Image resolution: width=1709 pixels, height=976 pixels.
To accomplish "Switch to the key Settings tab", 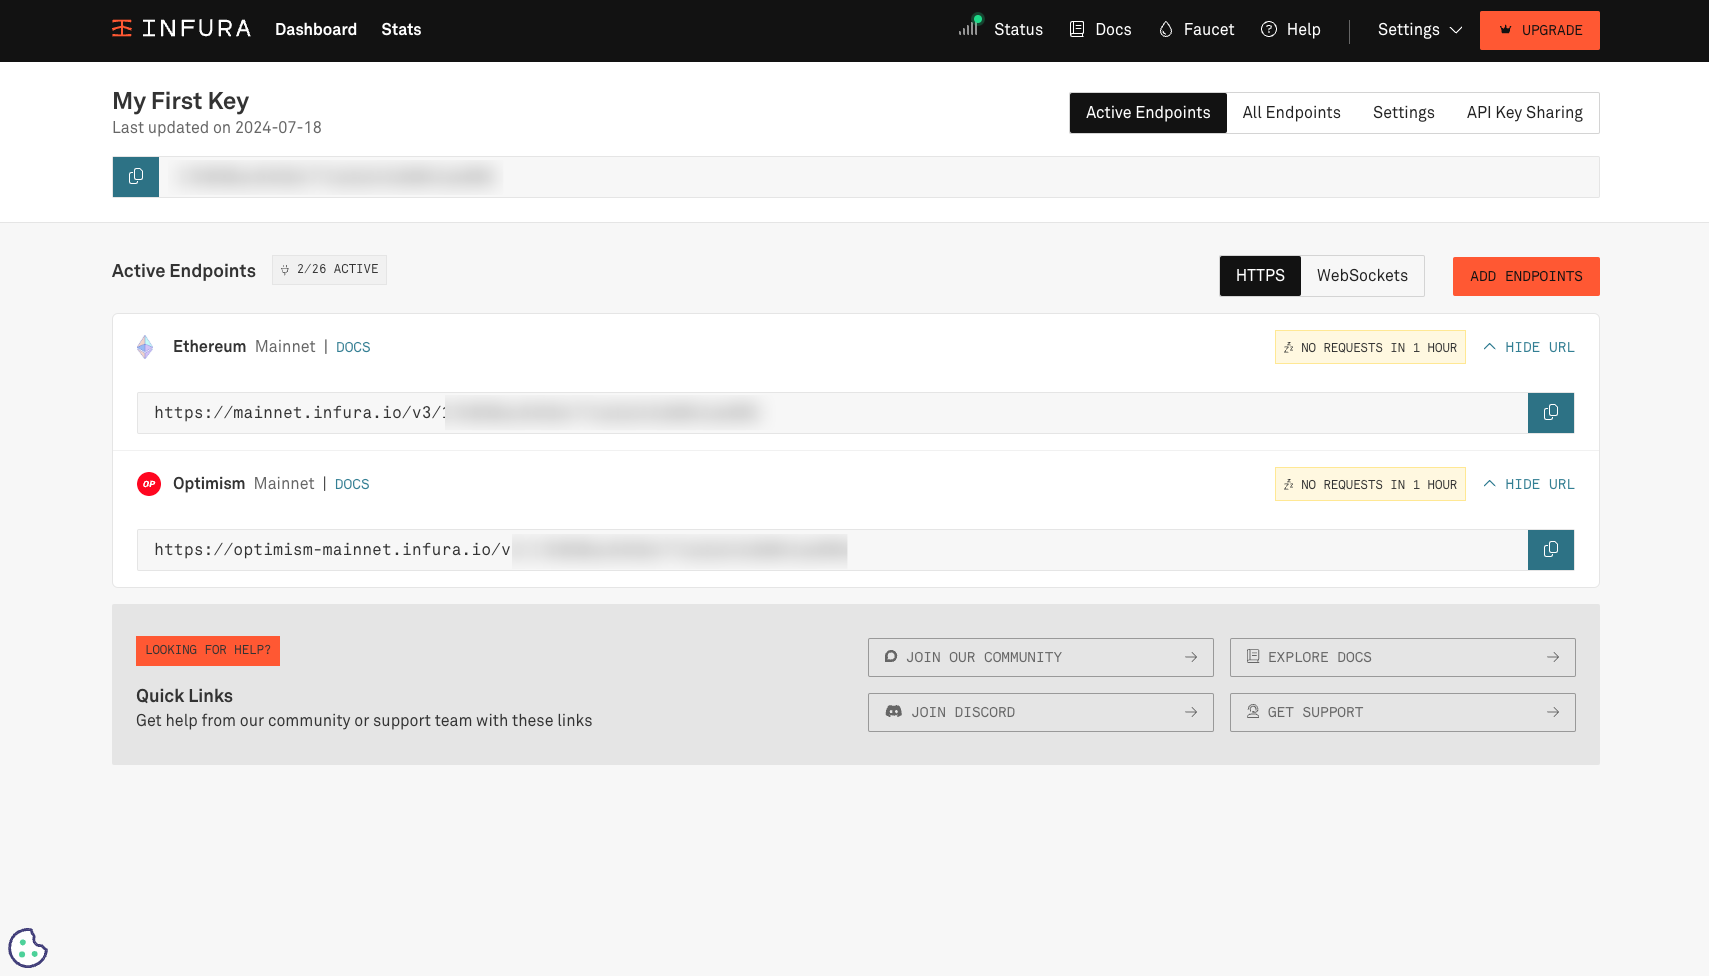I will coord(1403,112).
